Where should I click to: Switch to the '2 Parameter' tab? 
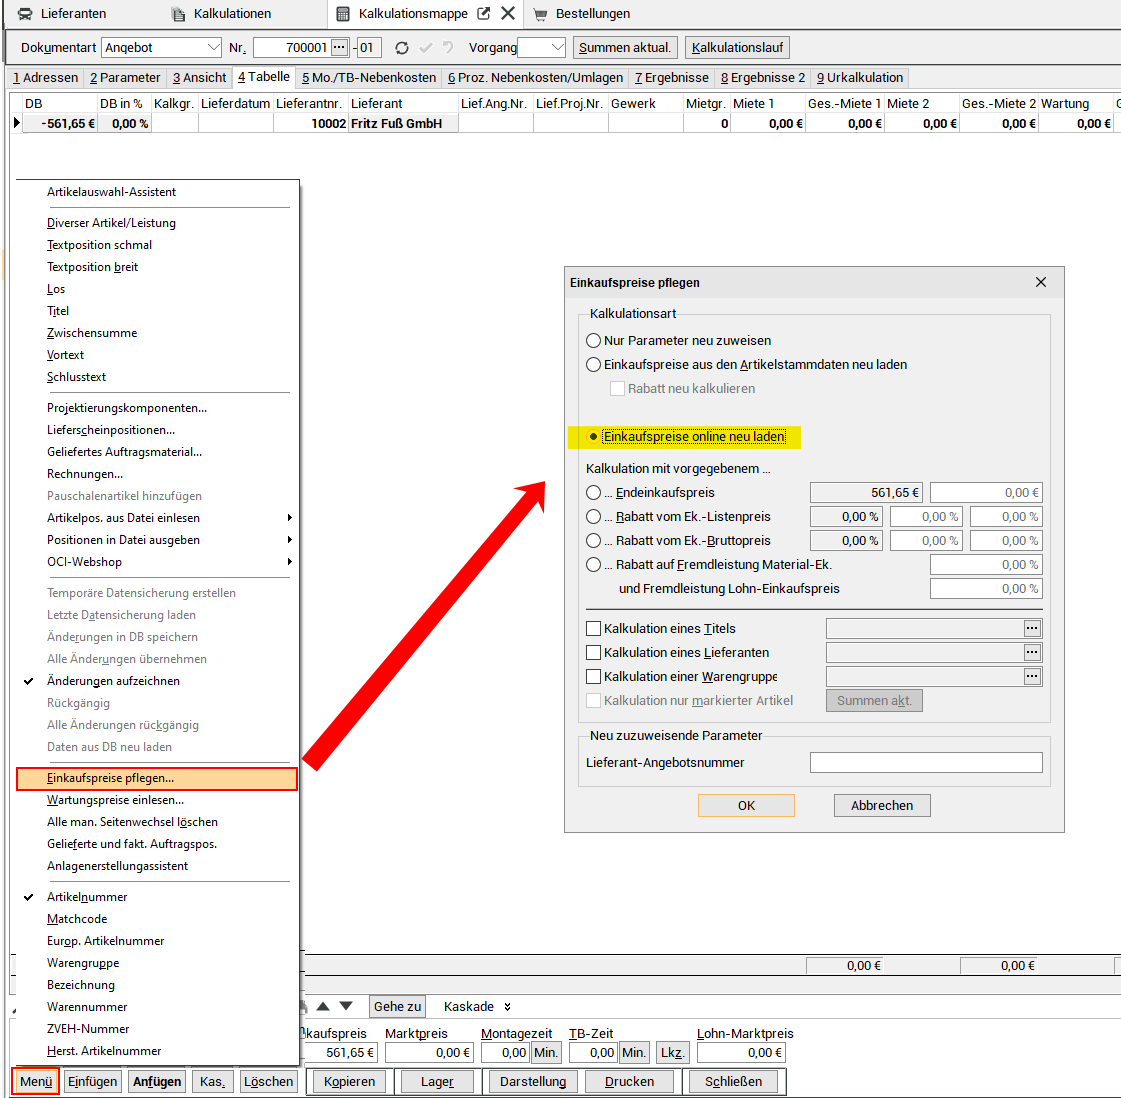[125, 77]
